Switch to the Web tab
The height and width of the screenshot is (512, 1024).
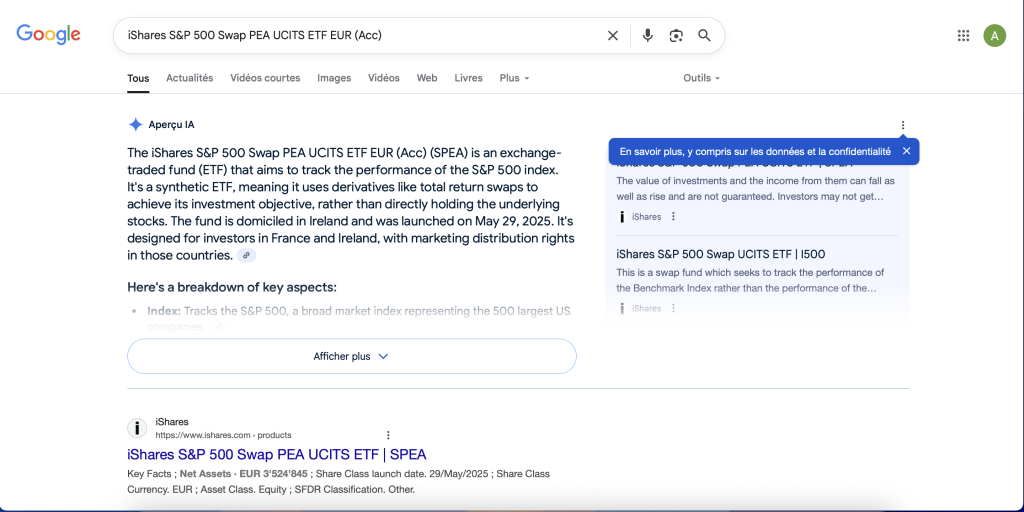pos(427,78)
